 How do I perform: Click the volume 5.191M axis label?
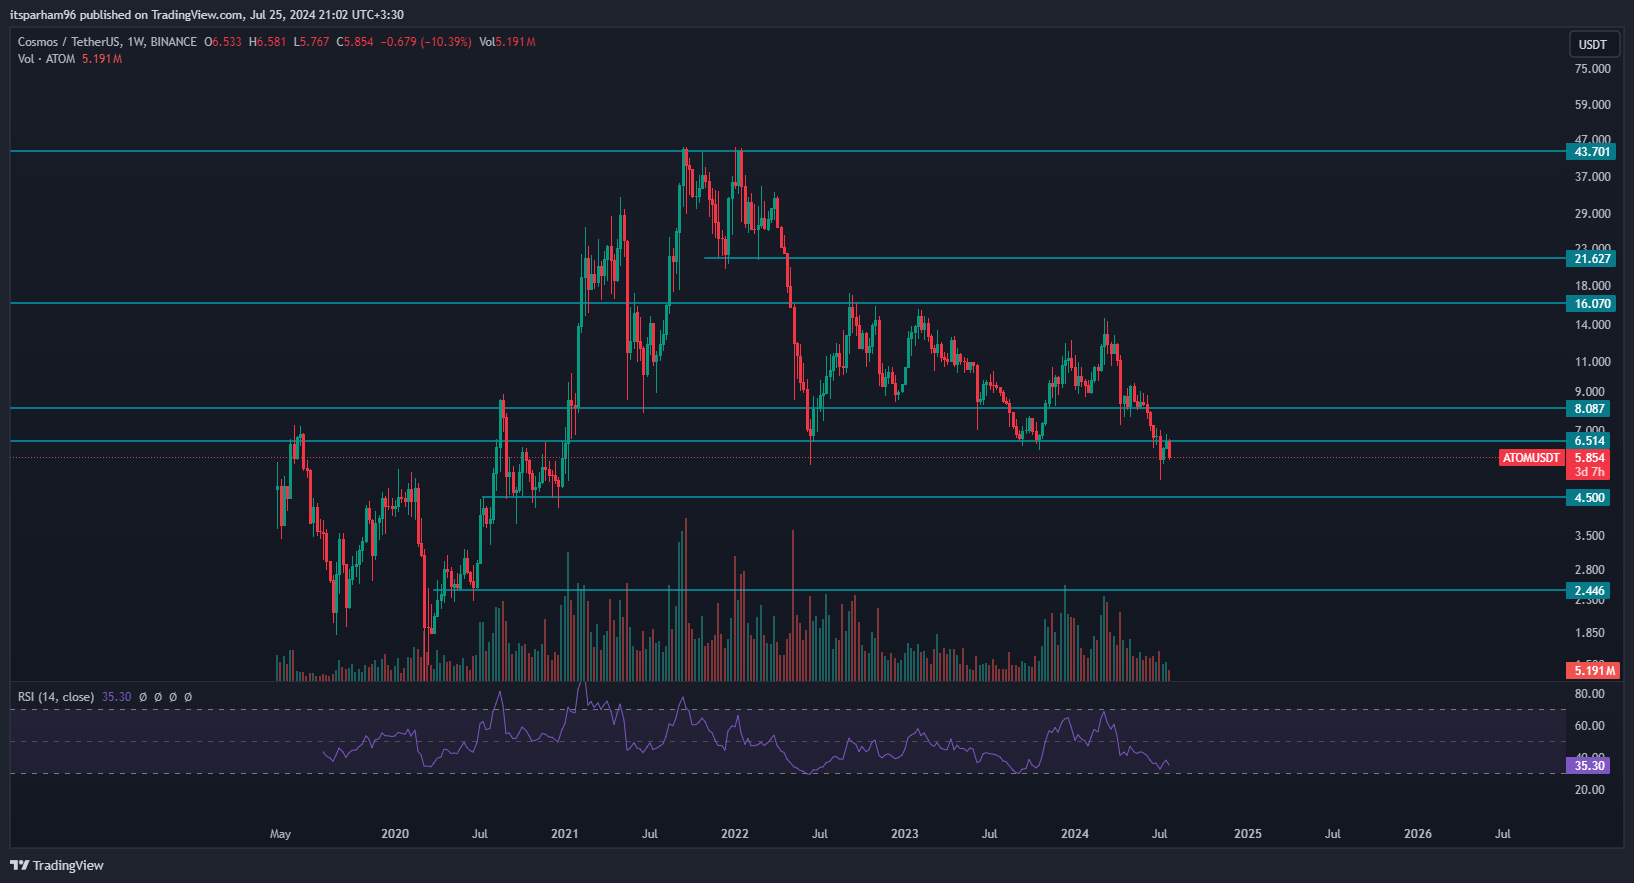click(1591, 671)
